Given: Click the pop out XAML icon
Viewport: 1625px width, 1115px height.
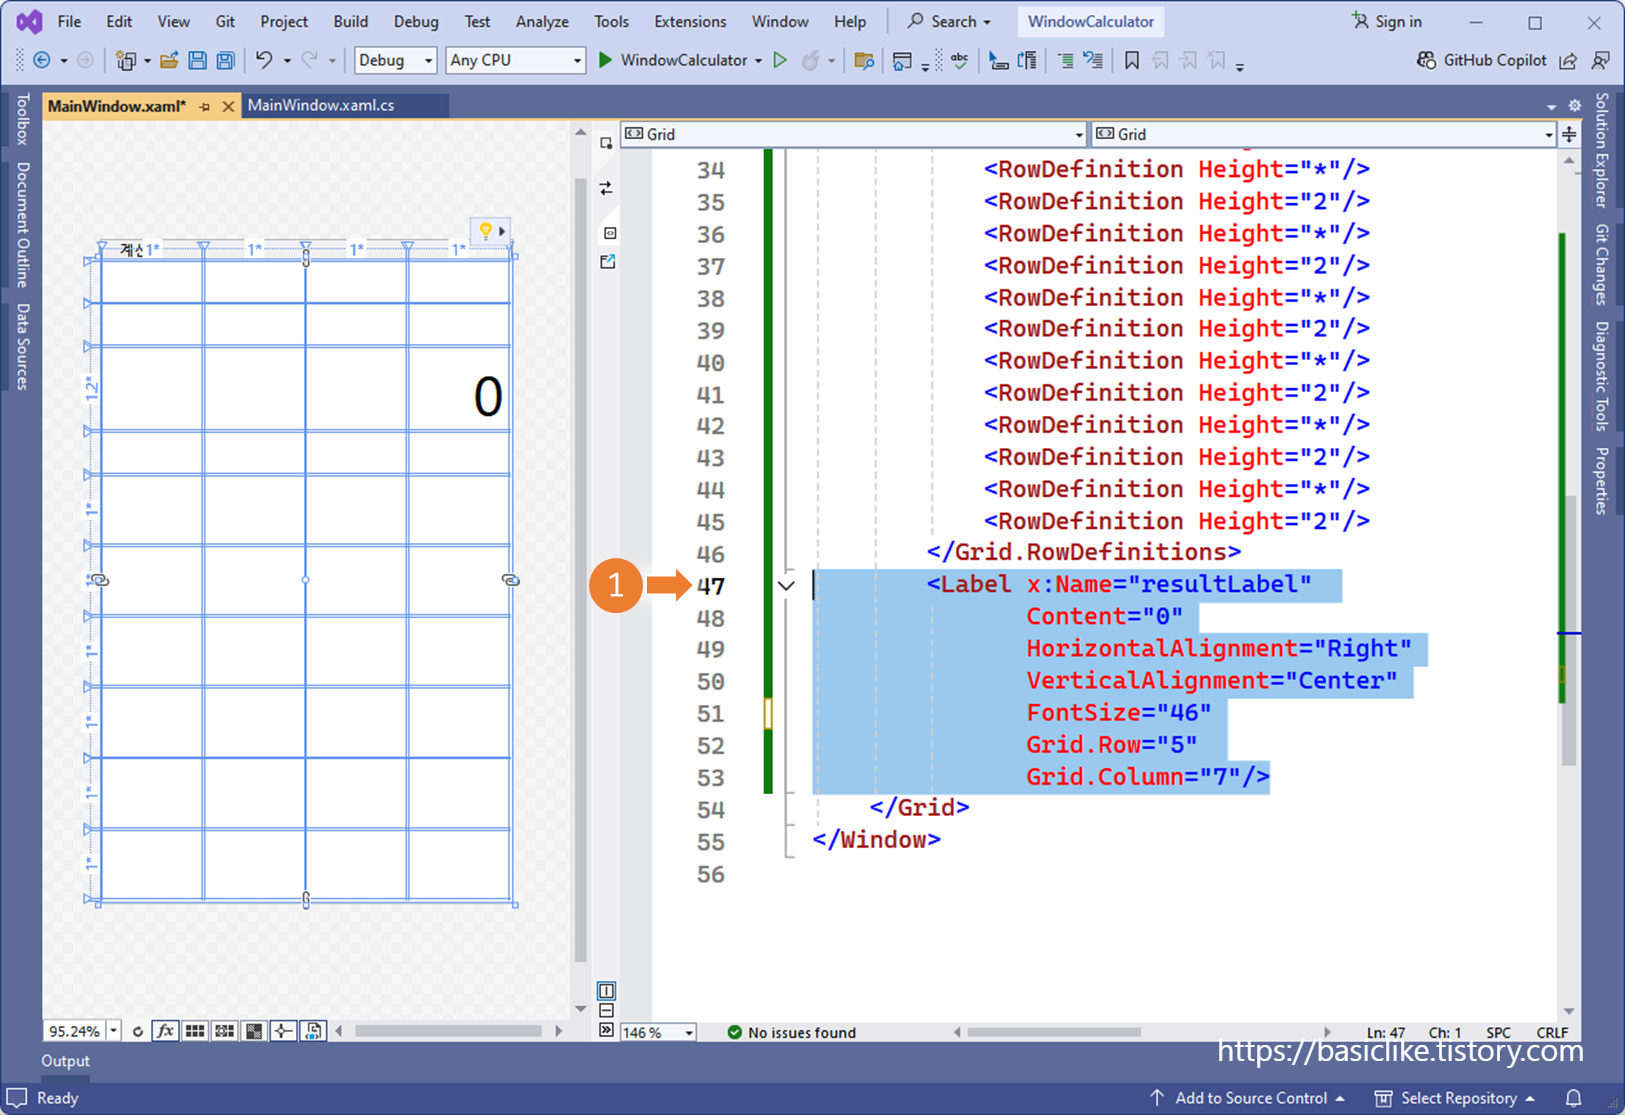Looking at the screenshot, I should click(607, 262).
